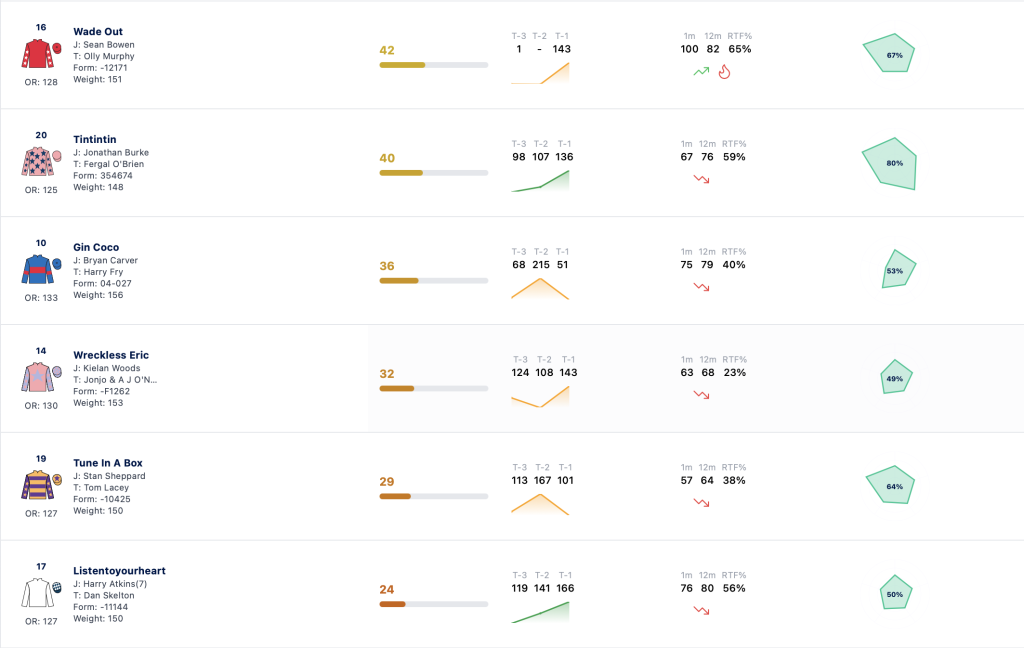Image resolution: width=1024 pixels, height=648 pixels.
Task: Click Wade Out's rating bar scoring 42
Action: pyautogui.click(x=434, y=65)
